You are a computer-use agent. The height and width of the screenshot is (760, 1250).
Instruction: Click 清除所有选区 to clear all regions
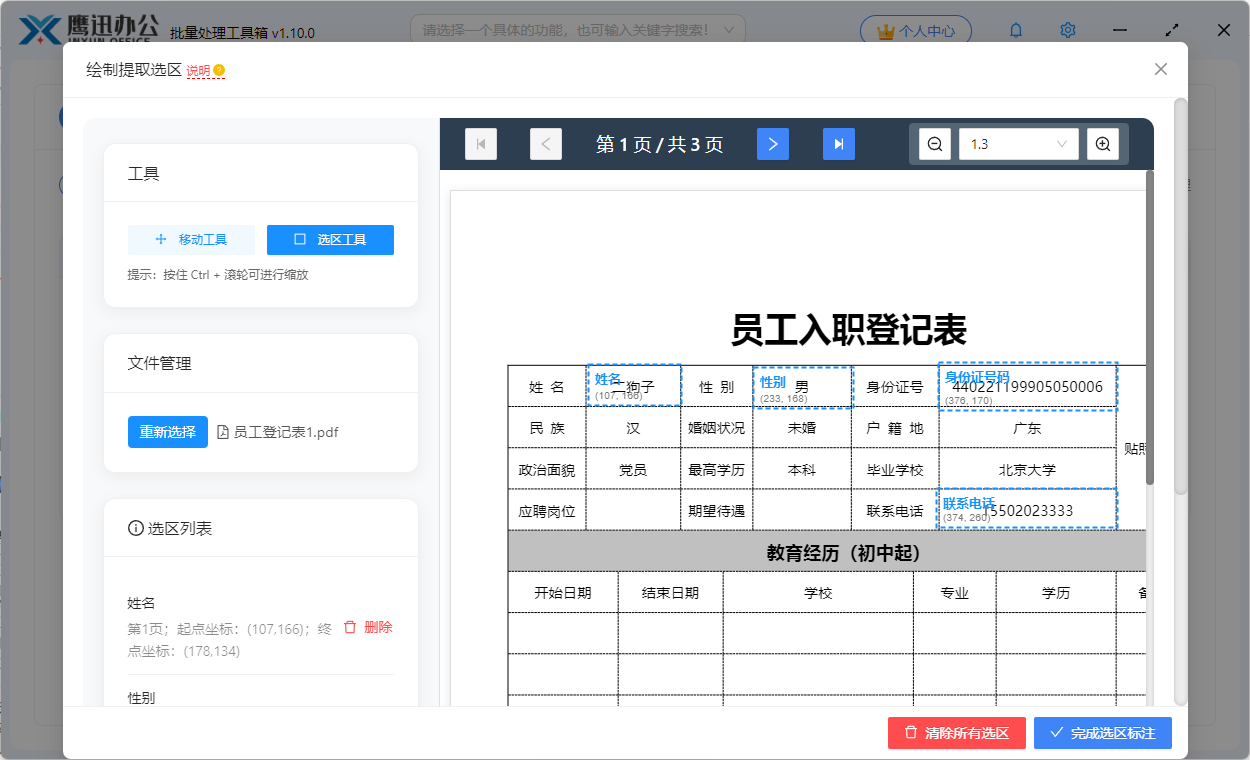pos(957,733)
